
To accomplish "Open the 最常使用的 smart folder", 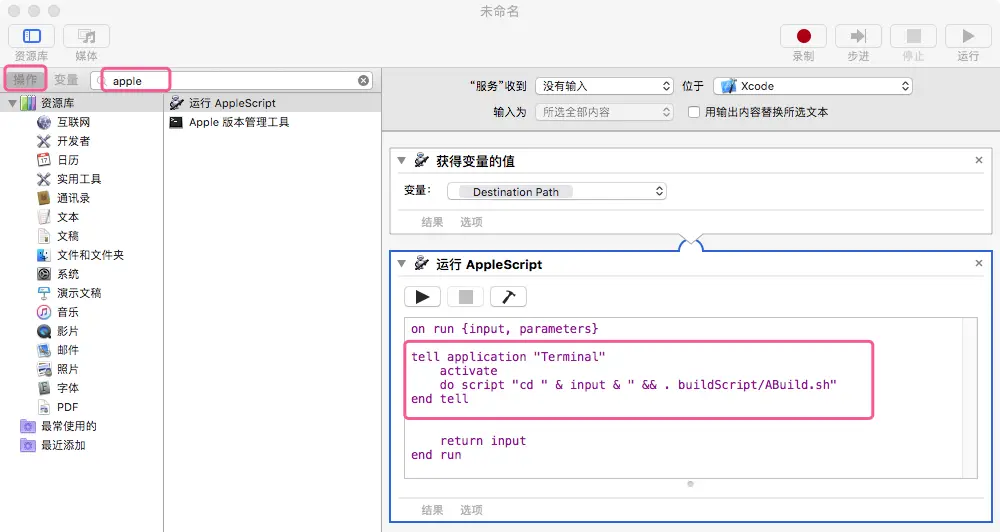I will (59, 426).
